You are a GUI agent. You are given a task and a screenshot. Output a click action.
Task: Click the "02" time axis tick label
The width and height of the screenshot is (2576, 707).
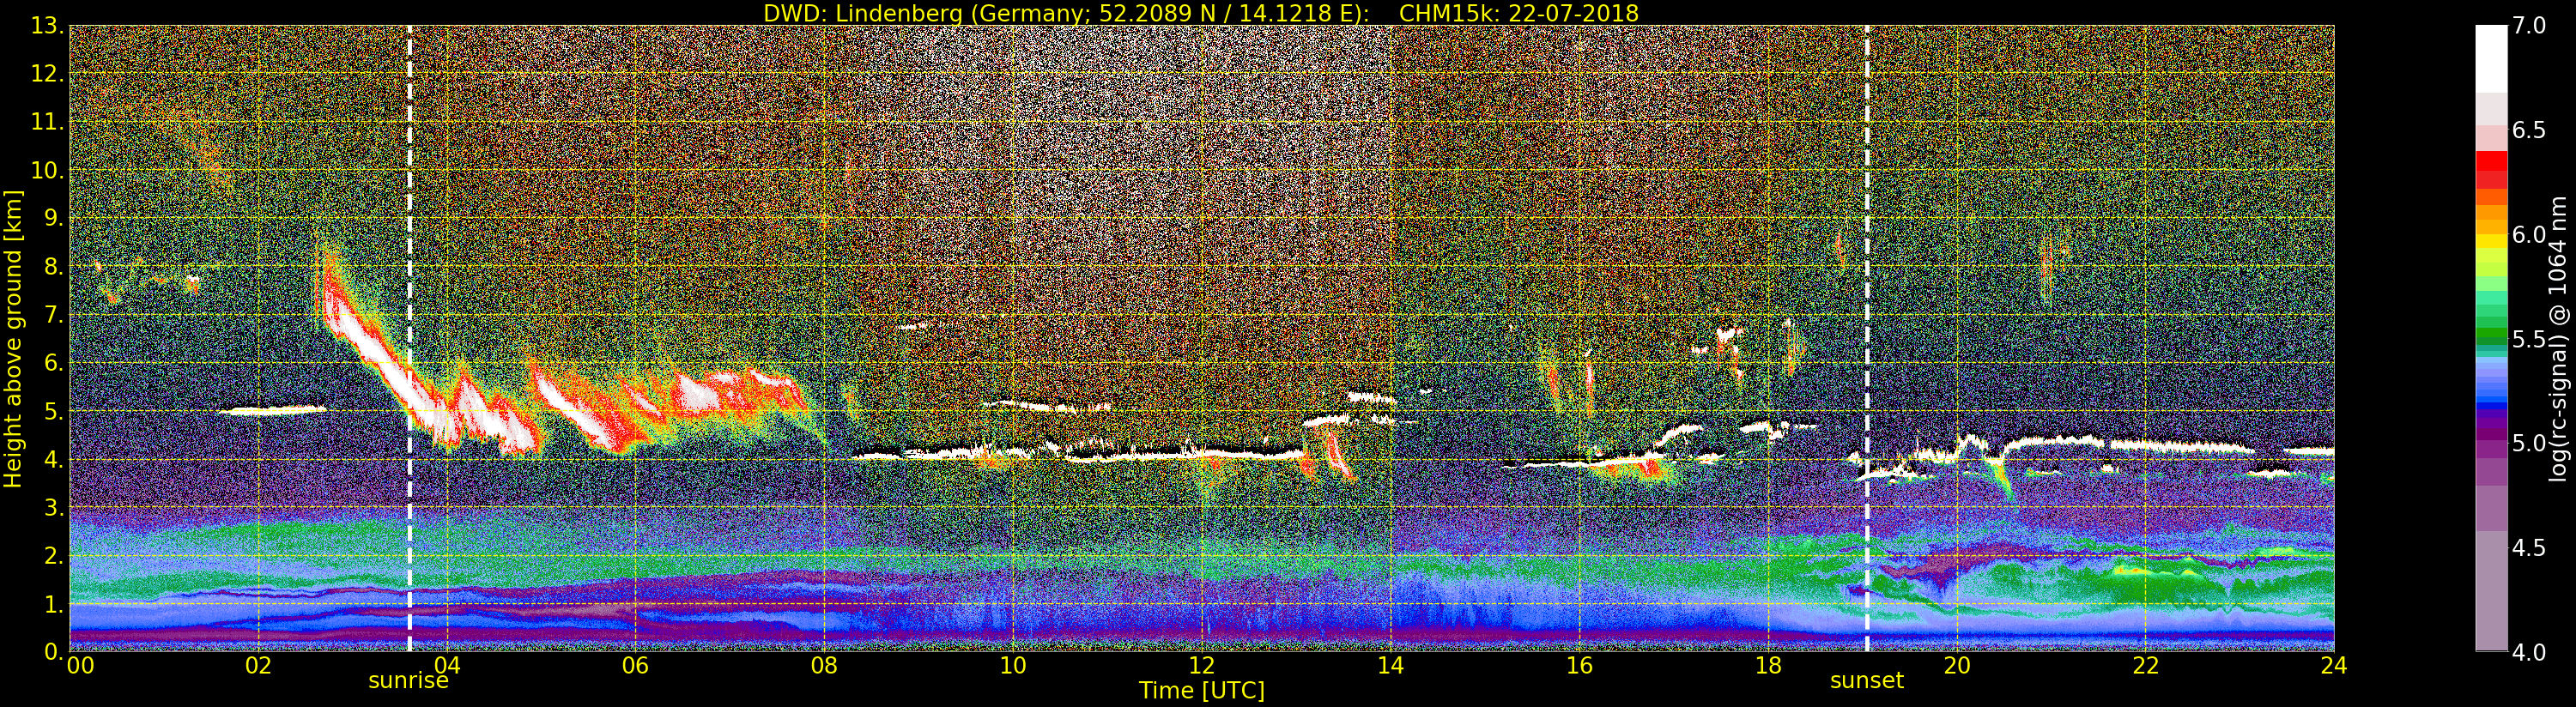(x=258, y=666)
